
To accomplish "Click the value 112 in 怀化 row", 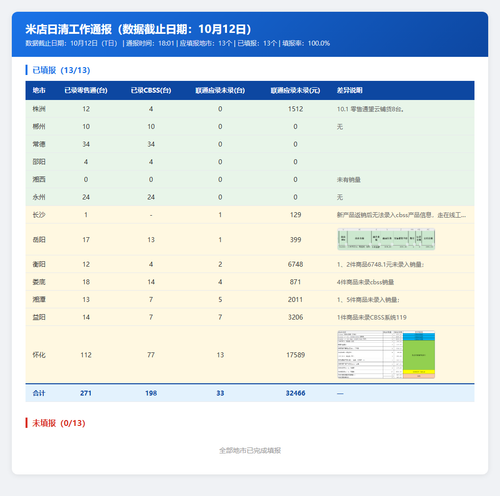I will (x=86, y=355).
